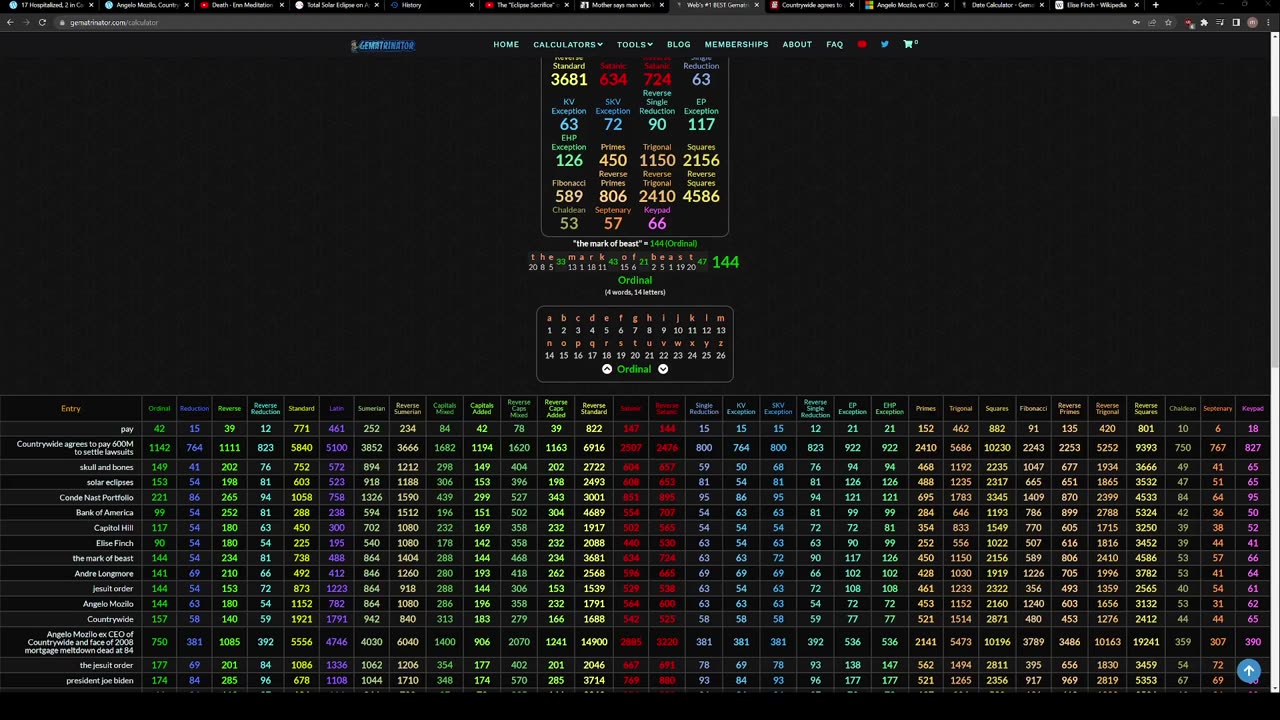Select the 'the jesuit order' entry
The image size is (1280, 720).
coord(106,665)
